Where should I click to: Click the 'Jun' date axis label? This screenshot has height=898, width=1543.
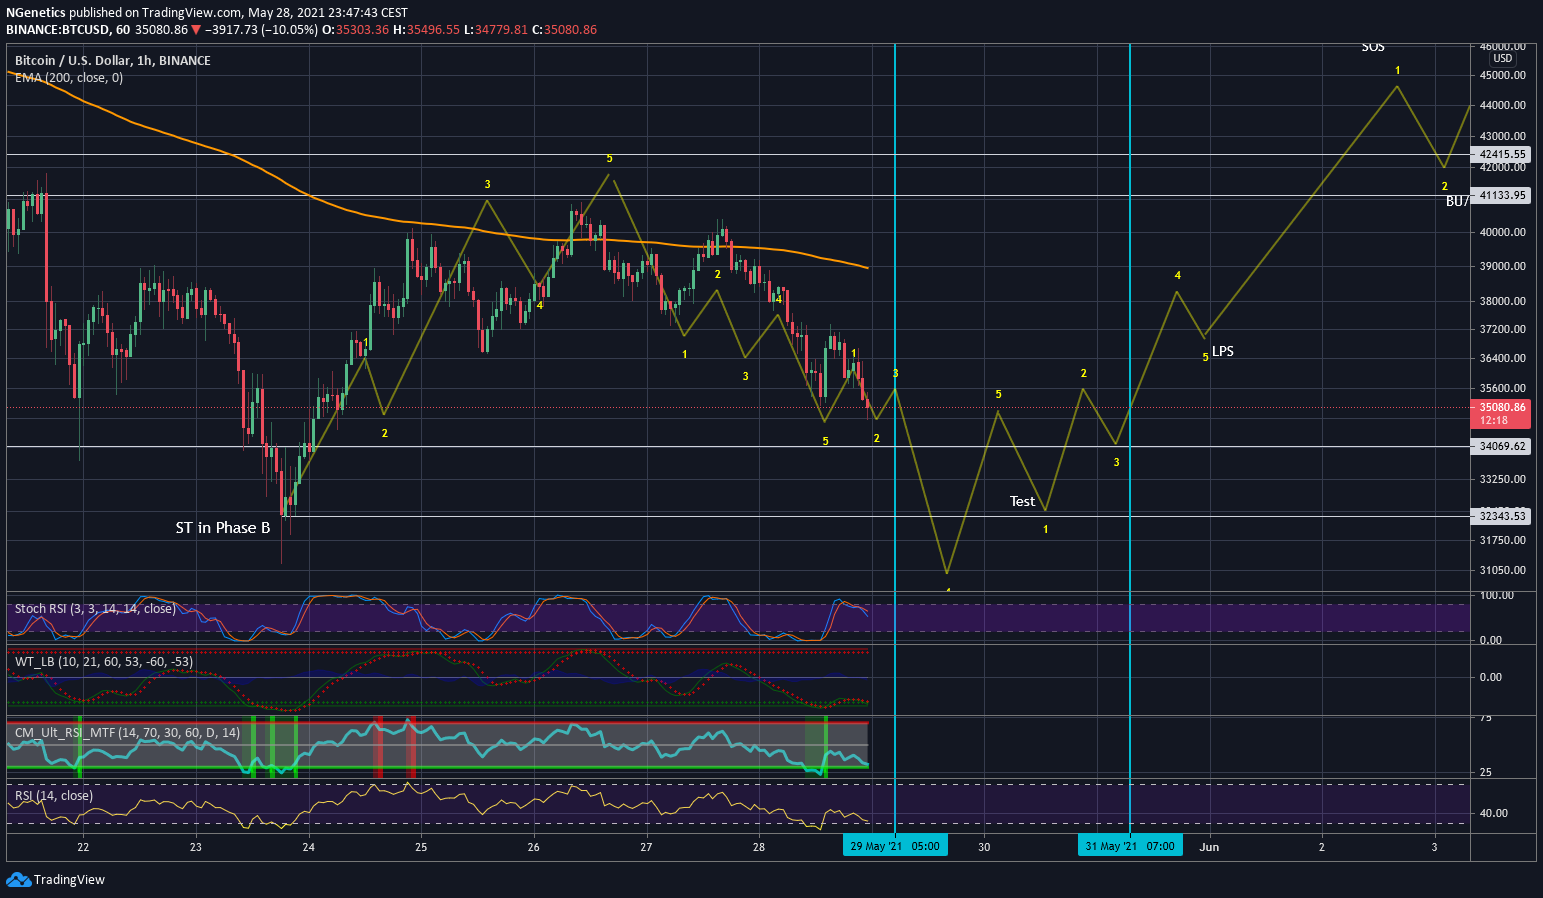pos(1210,847)
